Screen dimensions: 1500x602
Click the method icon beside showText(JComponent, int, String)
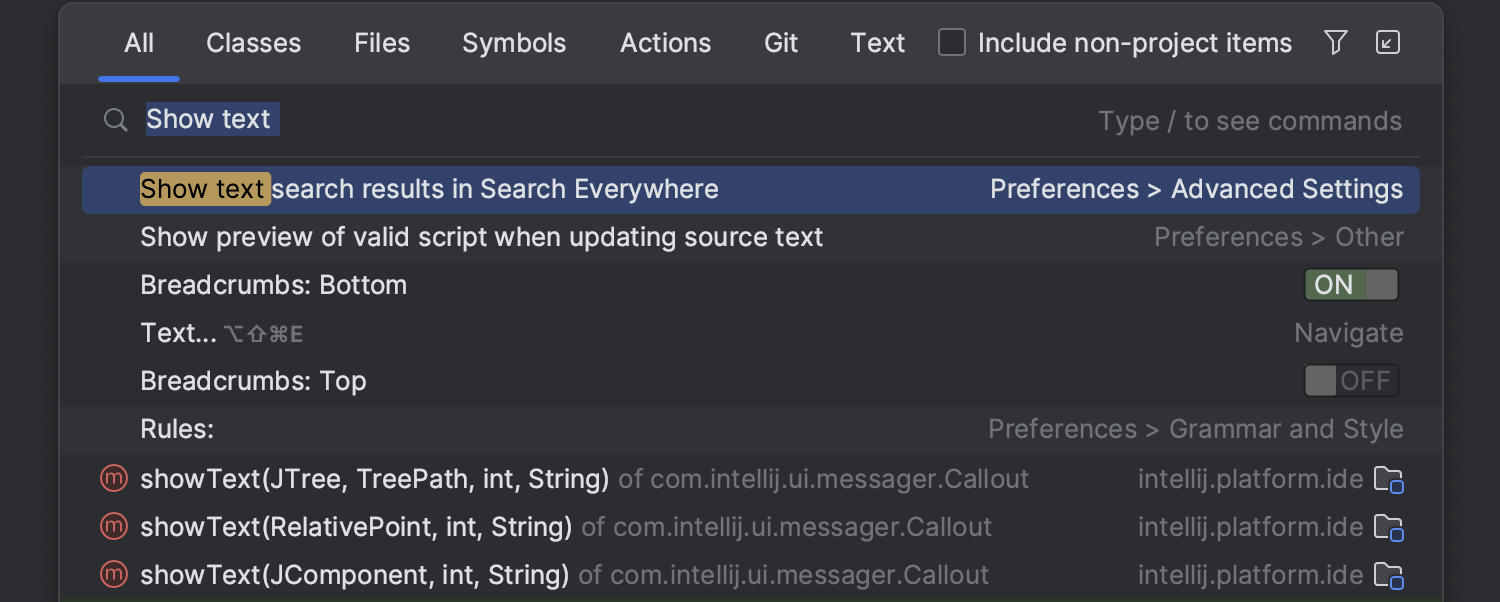[113, 574]
